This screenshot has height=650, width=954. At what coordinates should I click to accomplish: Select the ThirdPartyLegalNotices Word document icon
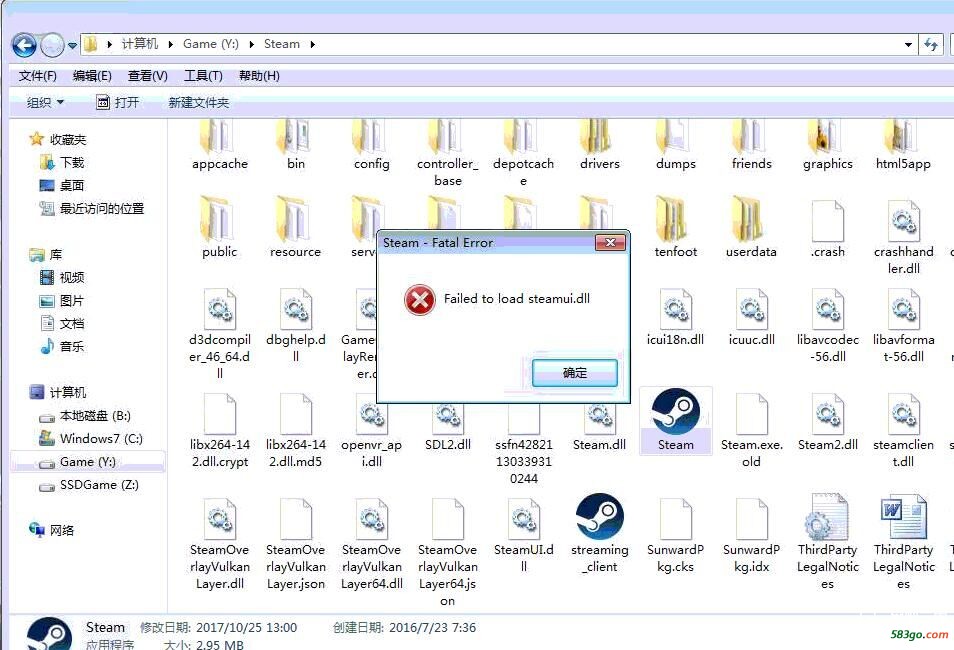point(903,522)
